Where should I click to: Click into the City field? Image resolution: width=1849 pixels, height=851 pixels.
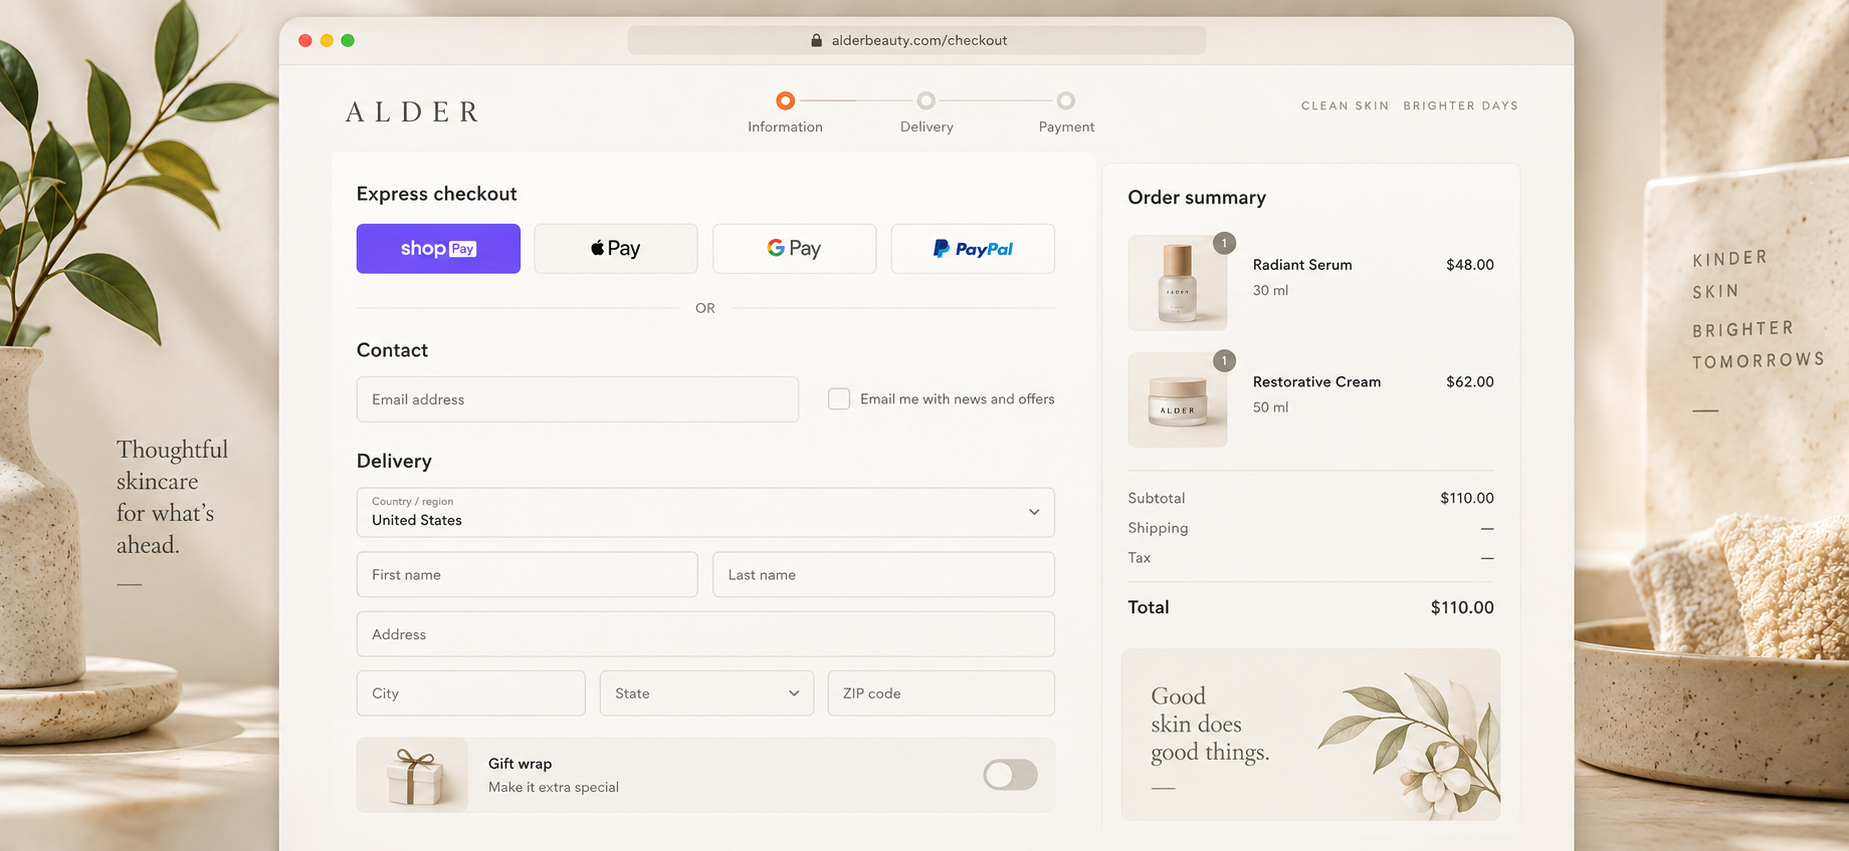coord(471,693)
